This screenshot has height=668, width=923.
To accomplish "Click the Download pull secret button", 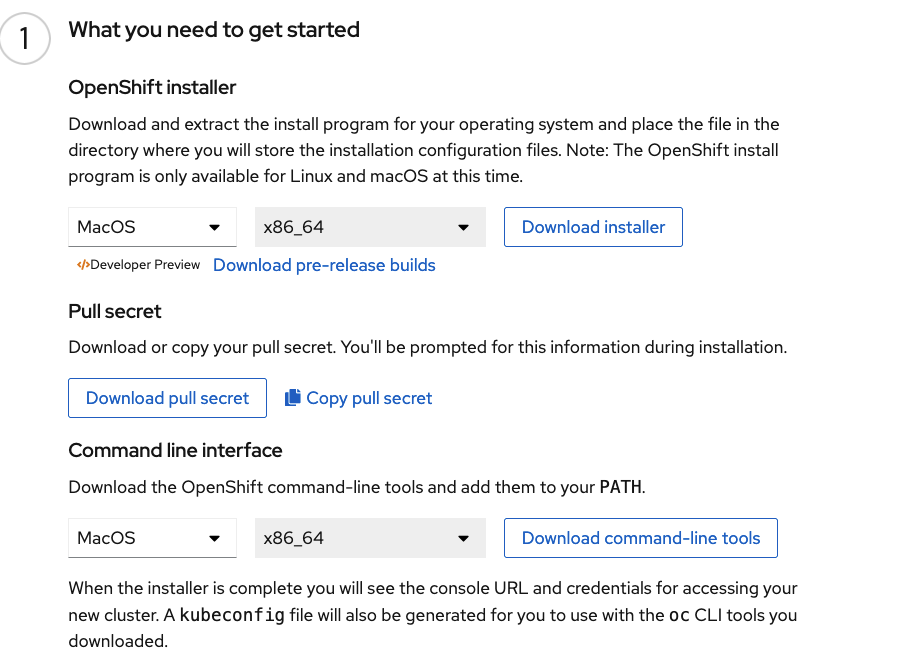I will (x=167, y=398).
